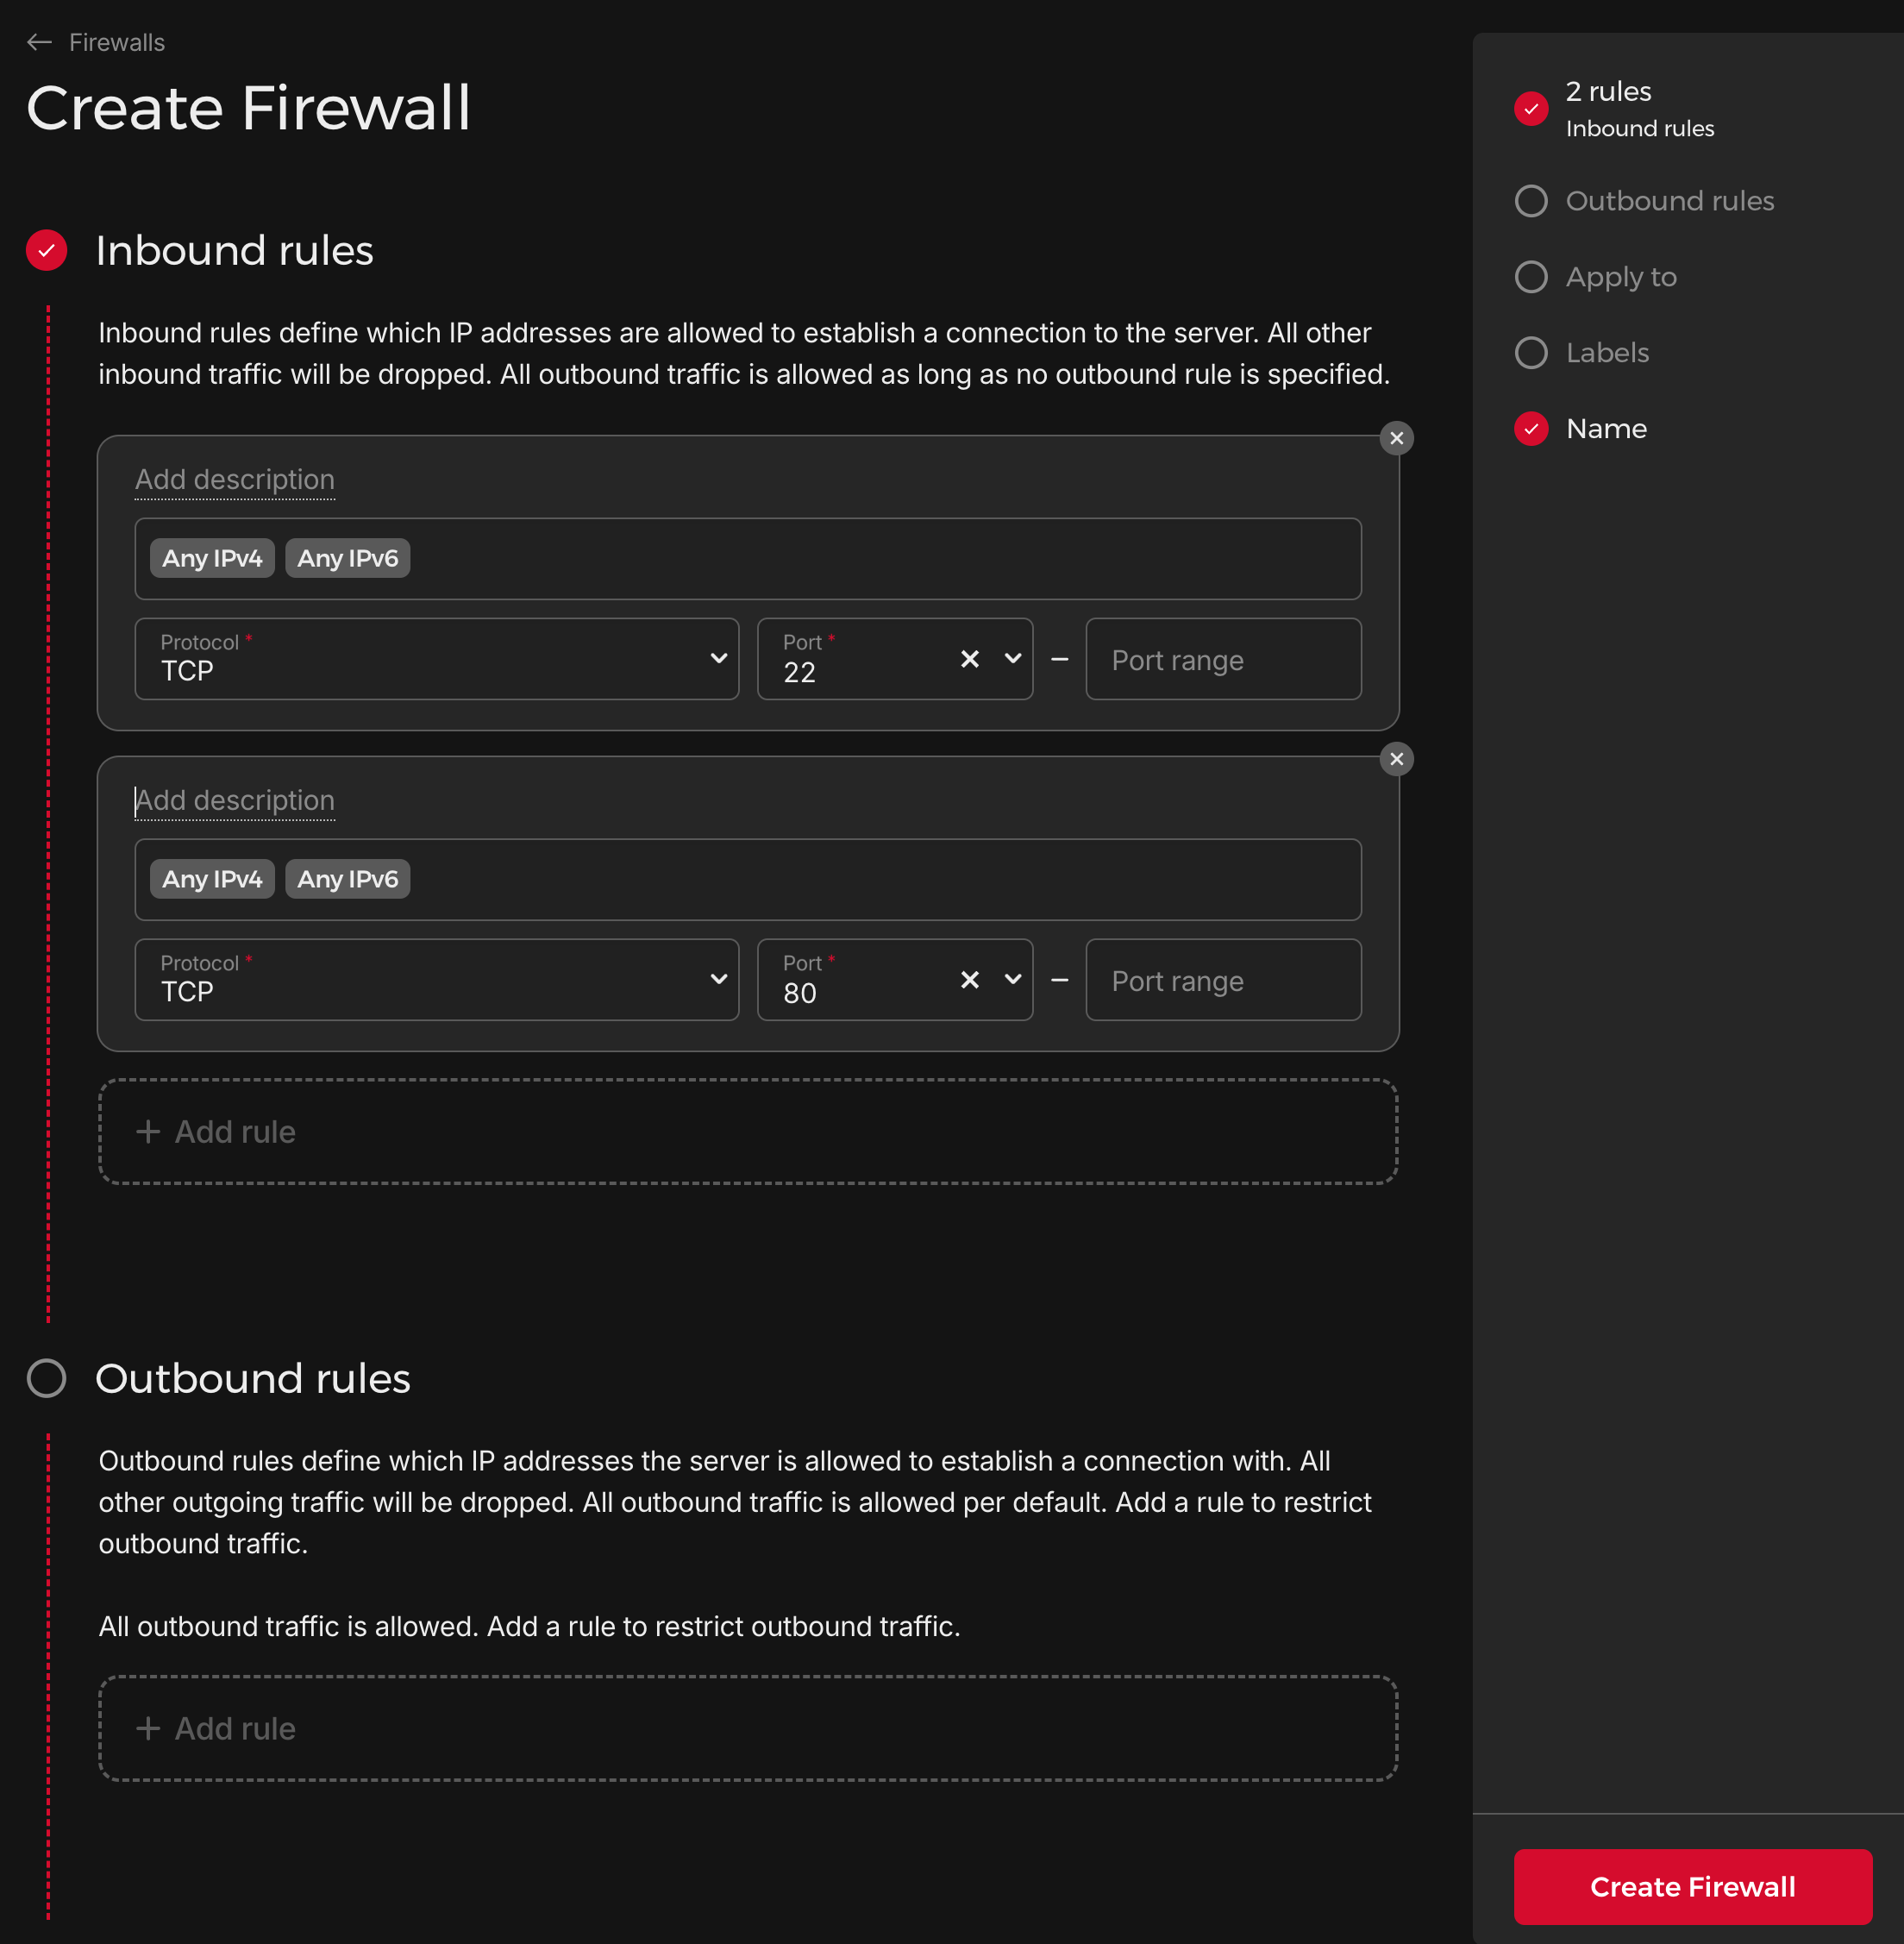Click the back arrow to Firewalls

click(x=38, y=42)
